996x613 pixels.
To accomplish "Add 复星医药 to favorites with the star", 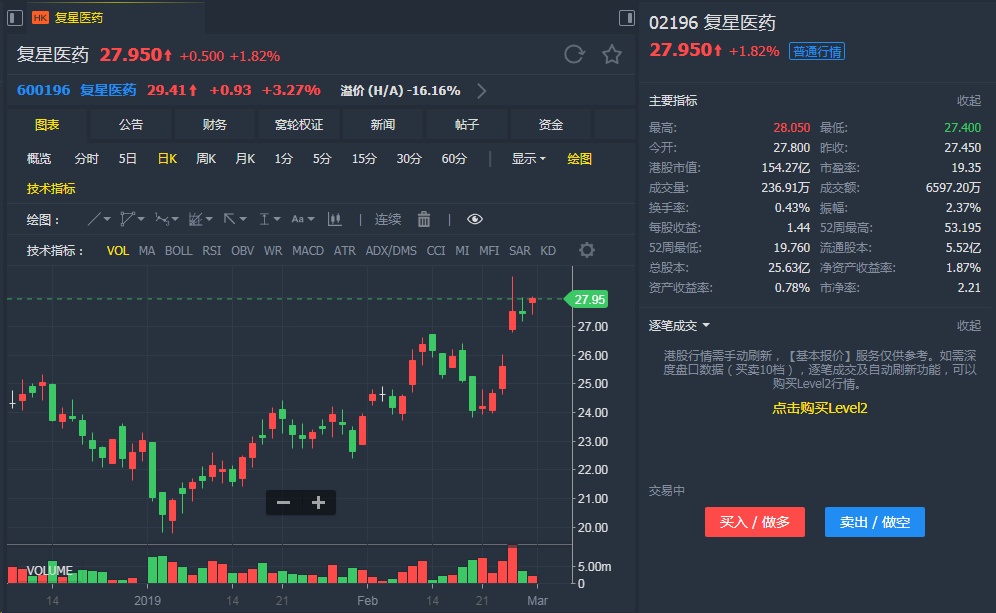I will tap(611, 54).
